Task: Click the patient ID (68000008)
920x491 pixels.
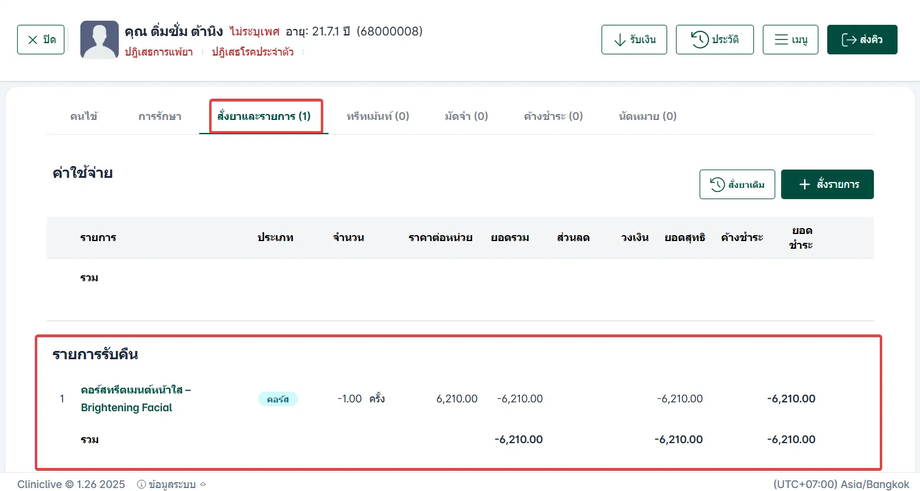Action: [390, 31]
